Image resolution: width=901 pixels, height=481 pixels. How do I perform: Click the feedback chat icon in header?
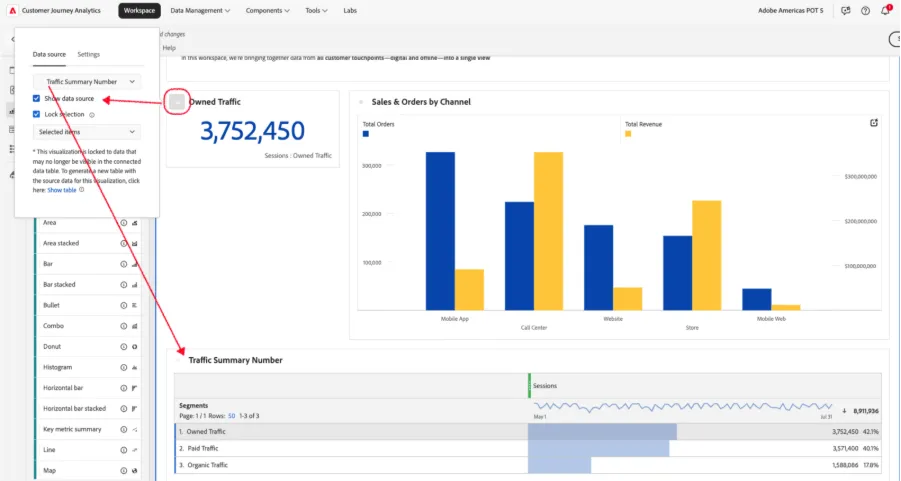click(845, 10)
